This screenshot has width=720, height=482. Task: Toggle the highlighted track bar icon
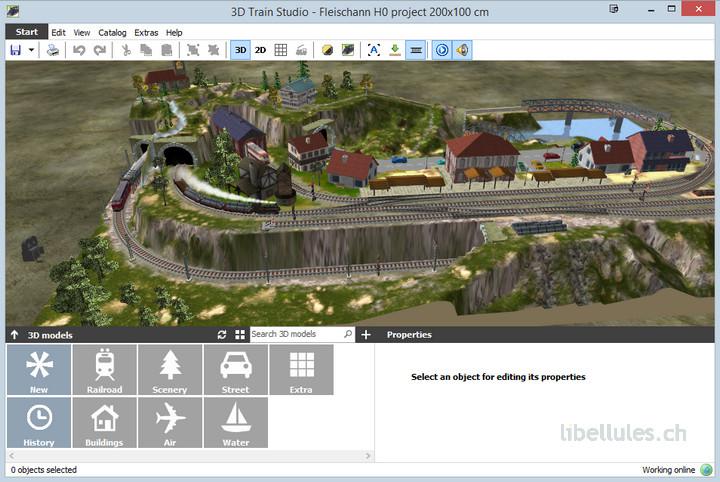416,50
